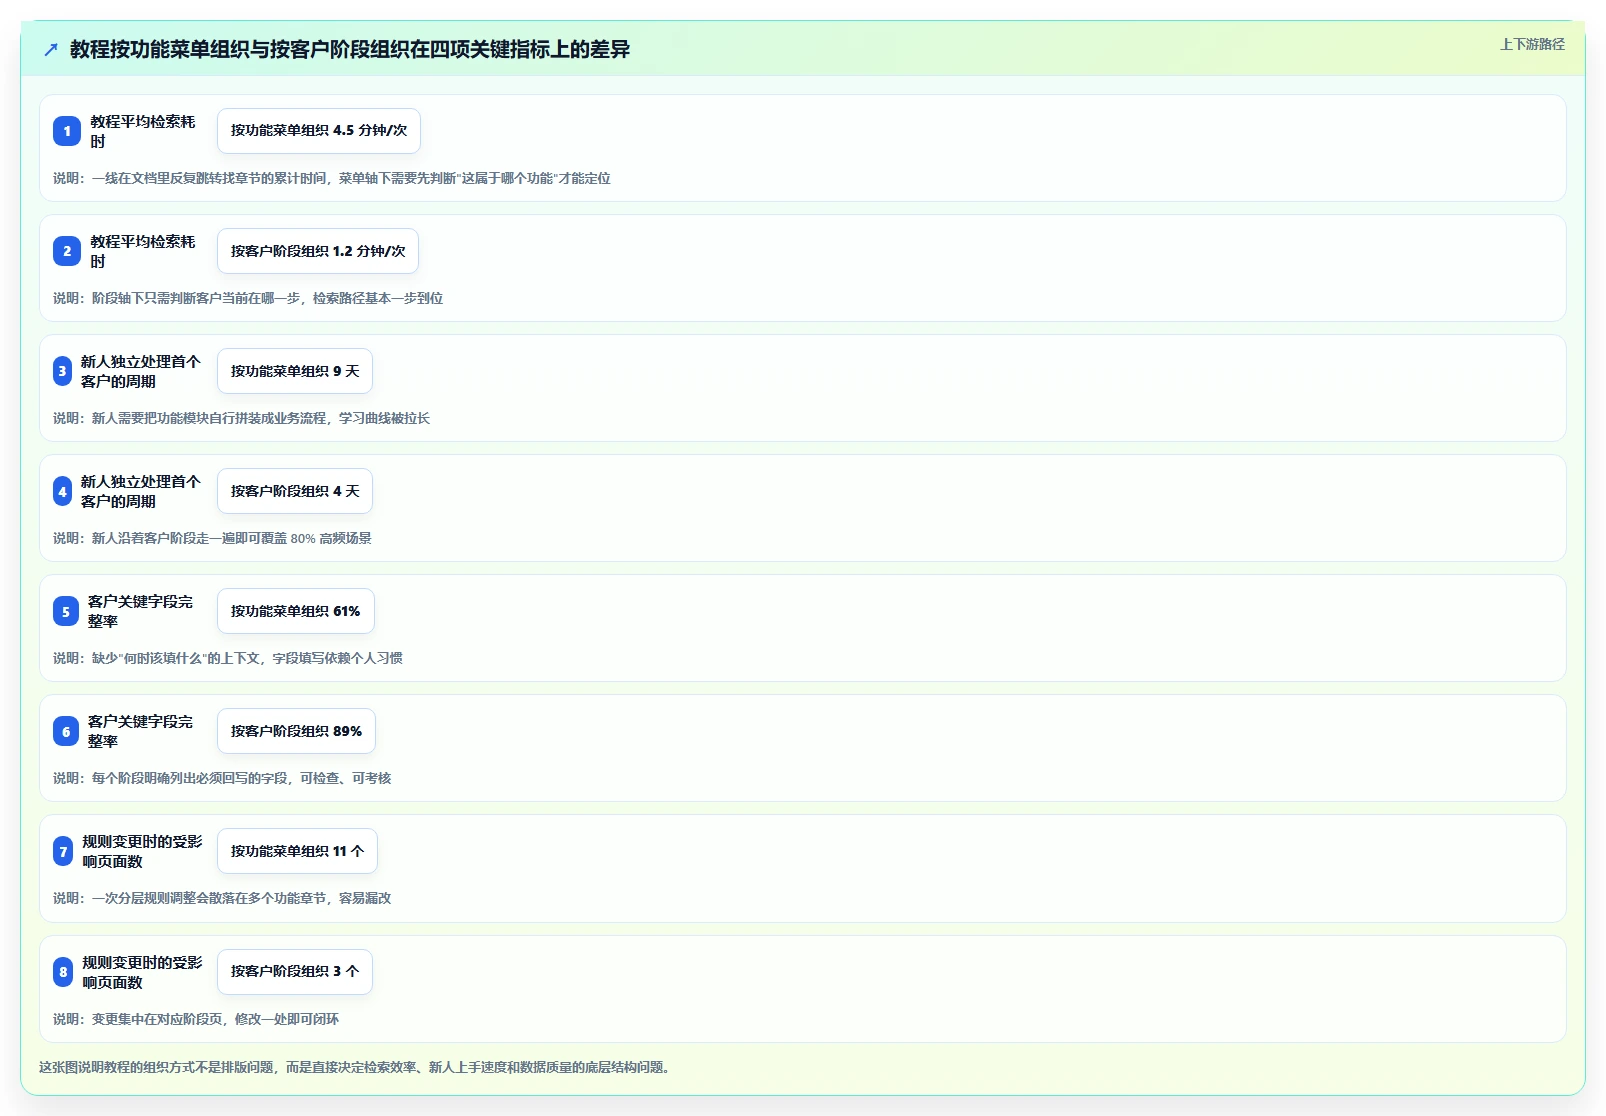
Task: Click 教程平均检索耗时 label in row 1
Action: [x=143, y=131]
